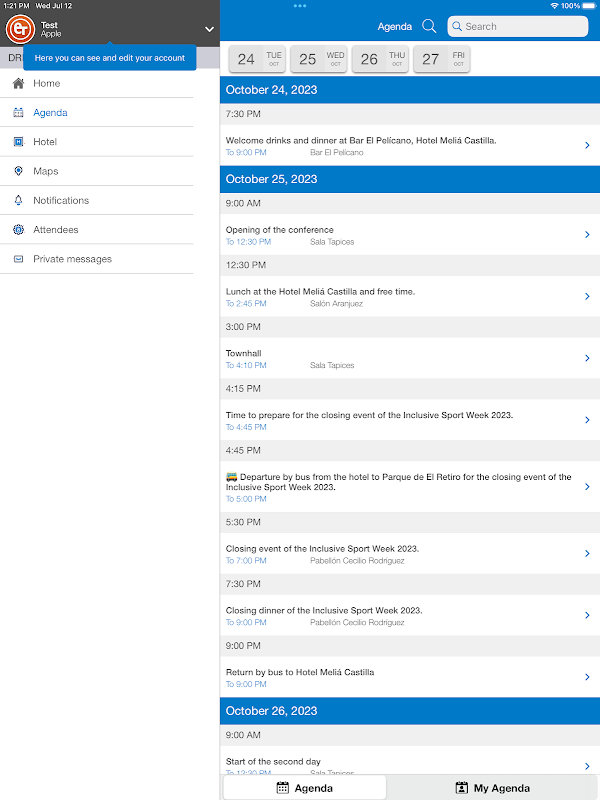Expand the account dropdown chevron
The width and height of the screenshot is (600, 800).
tap(209, 30)
